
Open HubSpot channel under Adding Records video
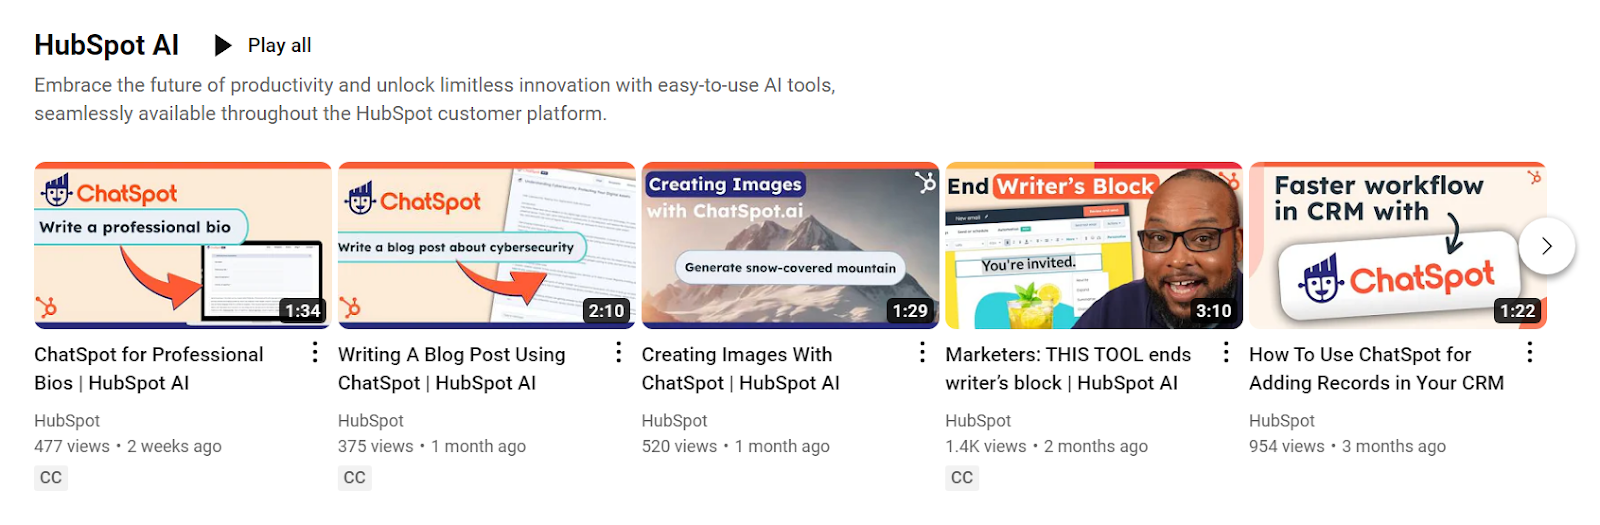pos(1282,421)
